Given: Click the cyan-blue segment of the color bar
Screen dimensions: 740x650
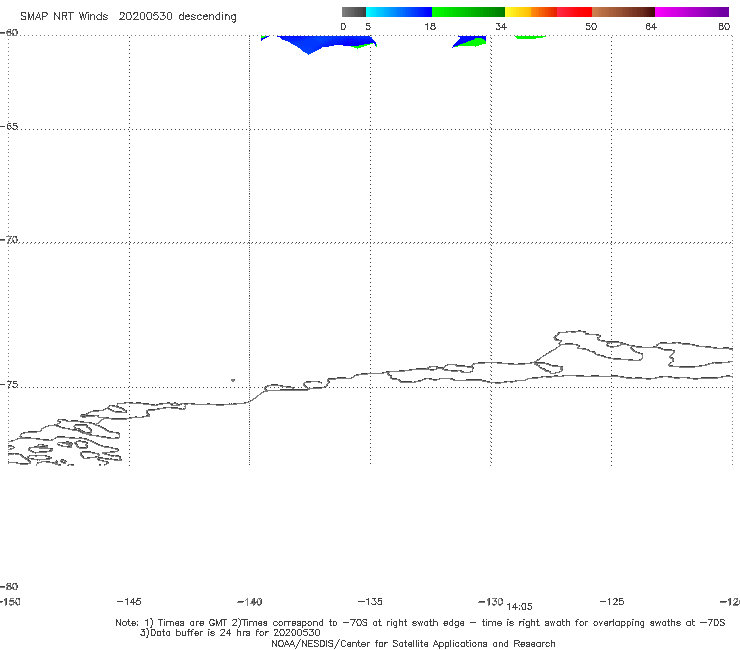Looking at the screenshot, I should tap(399, 12).
